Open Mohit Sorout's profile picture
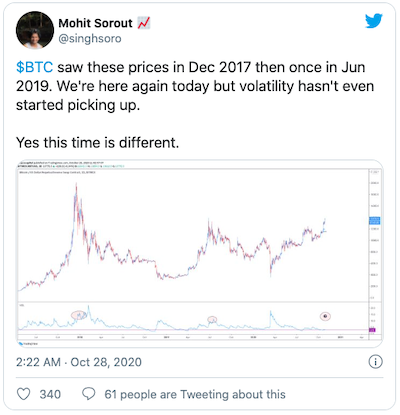The height and width of the screenshot is (415, 400). pos(35,30)
